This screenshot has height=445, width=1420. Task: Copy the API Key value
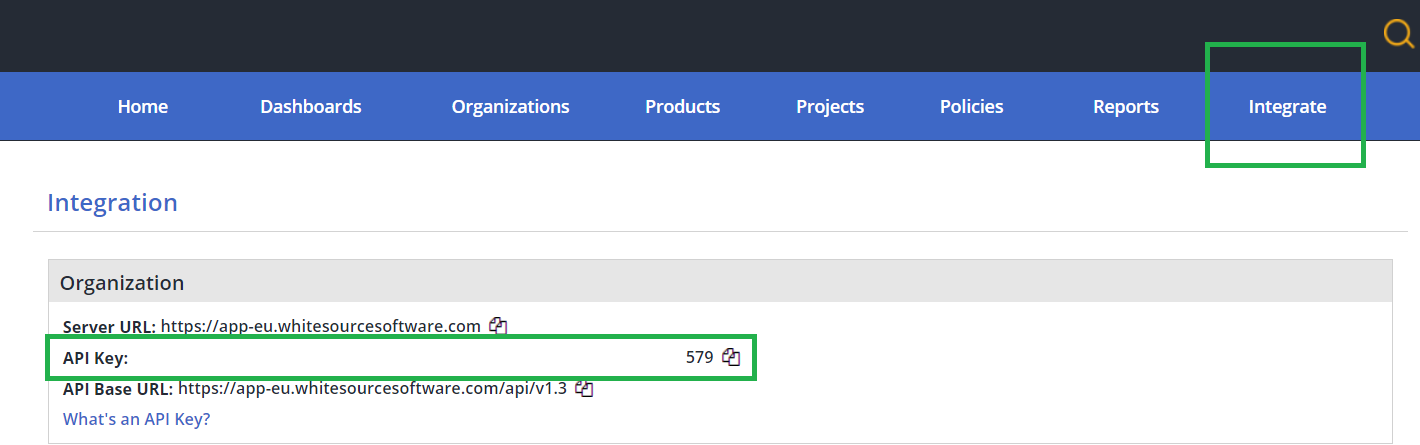click(x=731, y=357)
